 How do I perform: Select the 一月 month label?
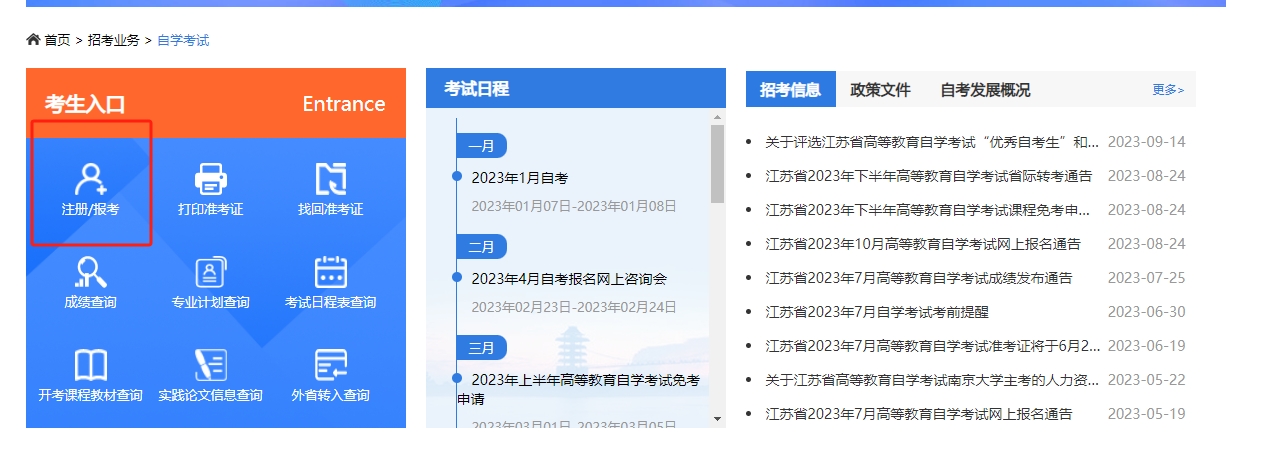point(482,146)
